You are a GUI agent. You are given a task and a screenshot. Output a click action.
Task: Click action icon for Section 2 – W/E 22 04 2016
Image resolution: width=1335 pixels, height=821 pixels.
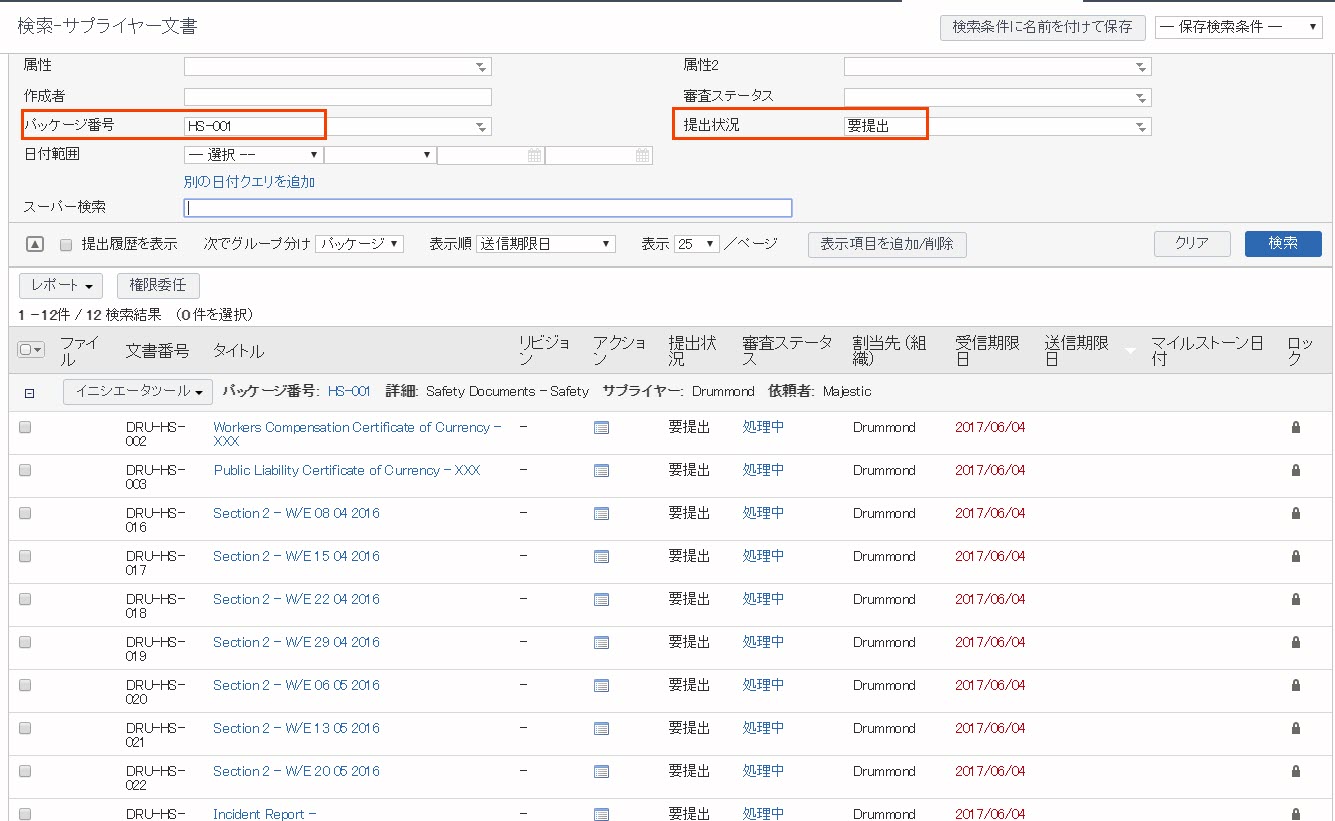[x=601, y=600]
